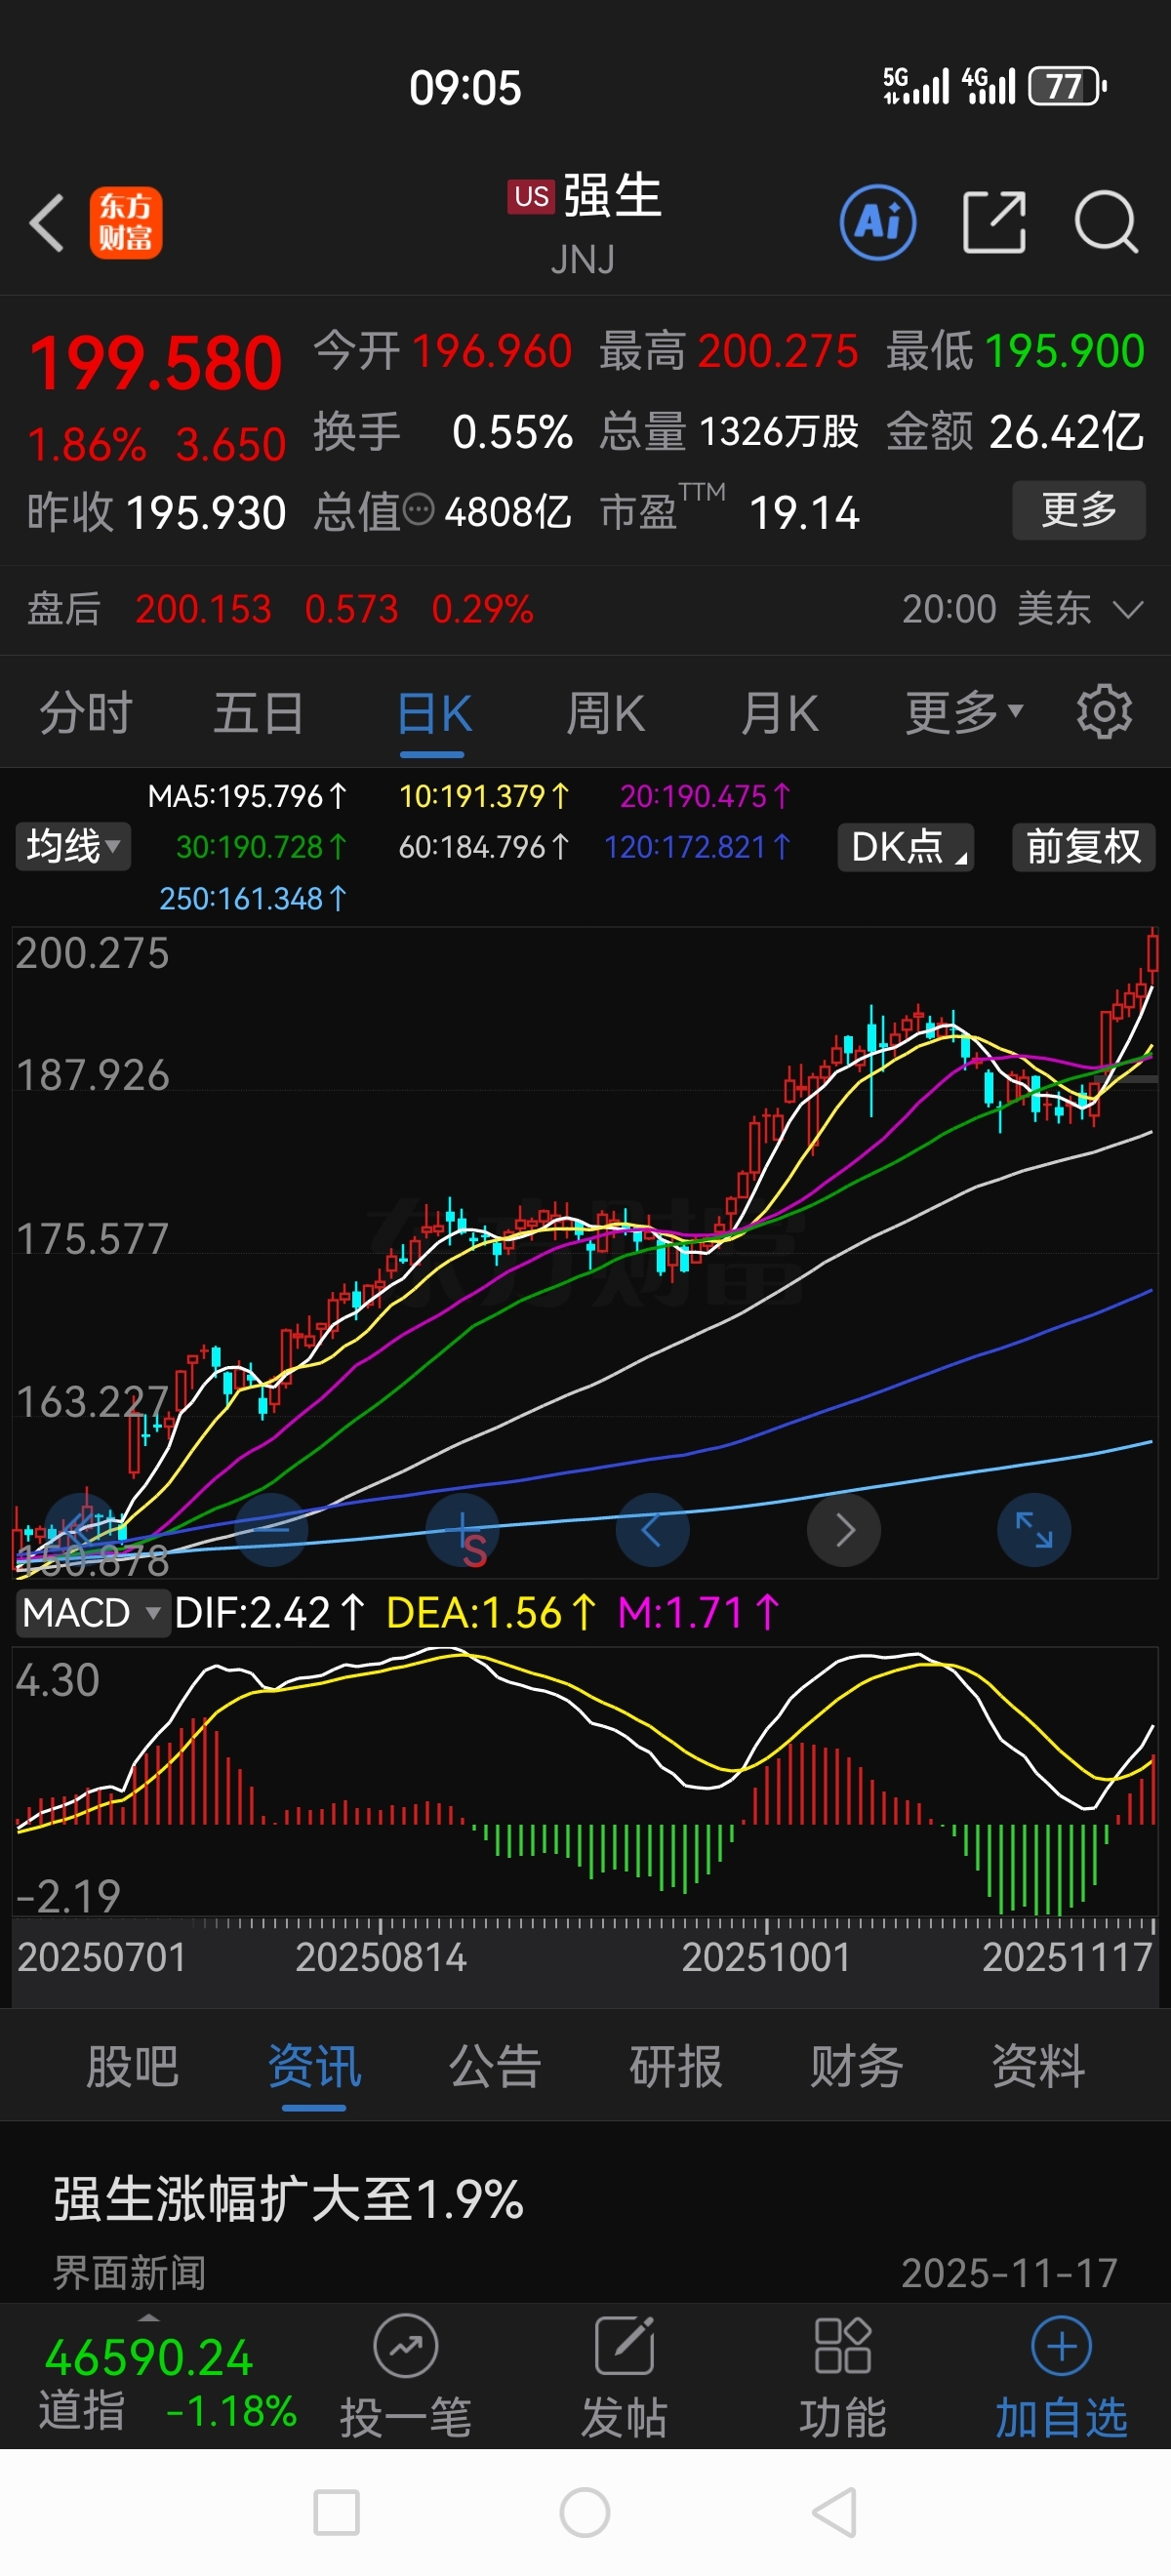This screenshot has width=1171, height=2576.
Task: Tap the current price 199.580
Action: coord(155,363)
